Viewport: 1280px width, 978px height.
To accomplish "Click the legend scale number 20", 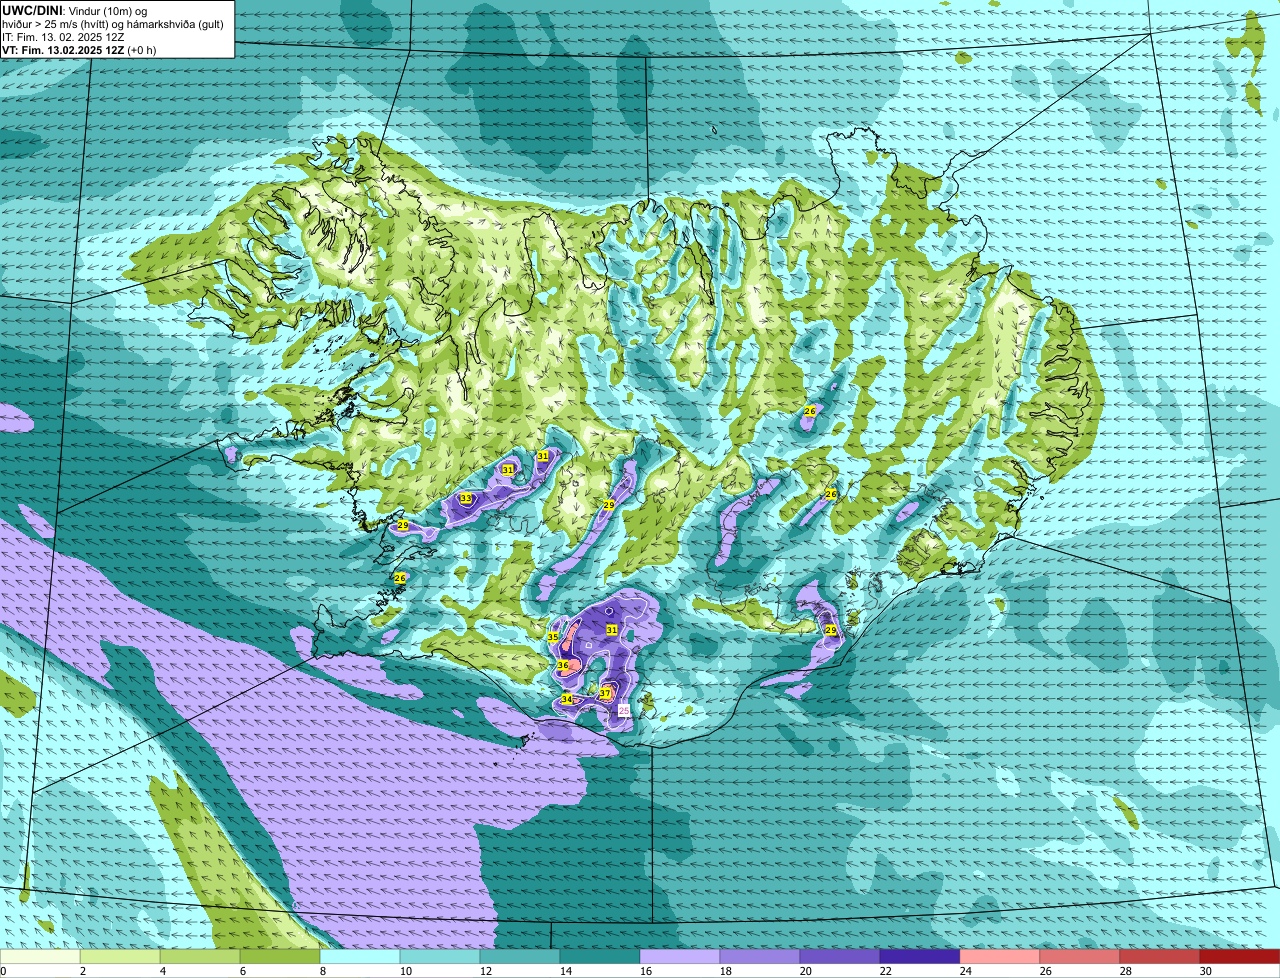I will (804, 971).
